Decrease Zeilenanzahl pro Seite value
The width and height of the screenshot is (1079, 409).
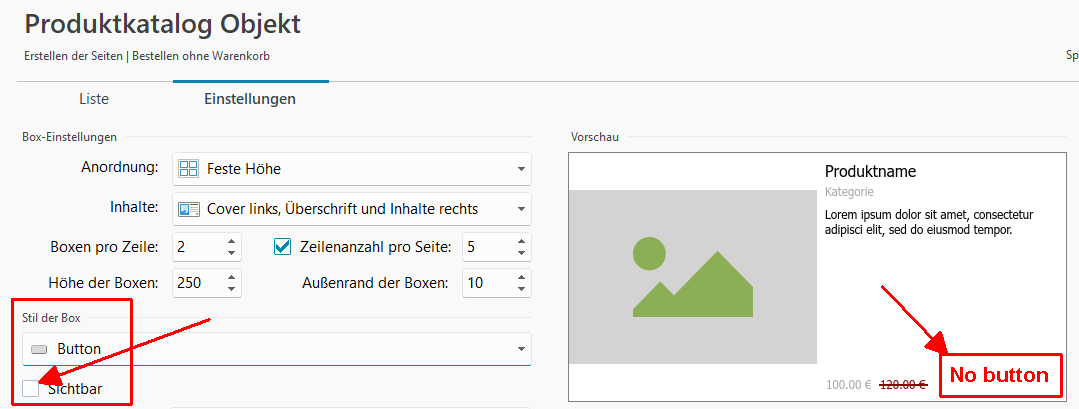point(520,252)
